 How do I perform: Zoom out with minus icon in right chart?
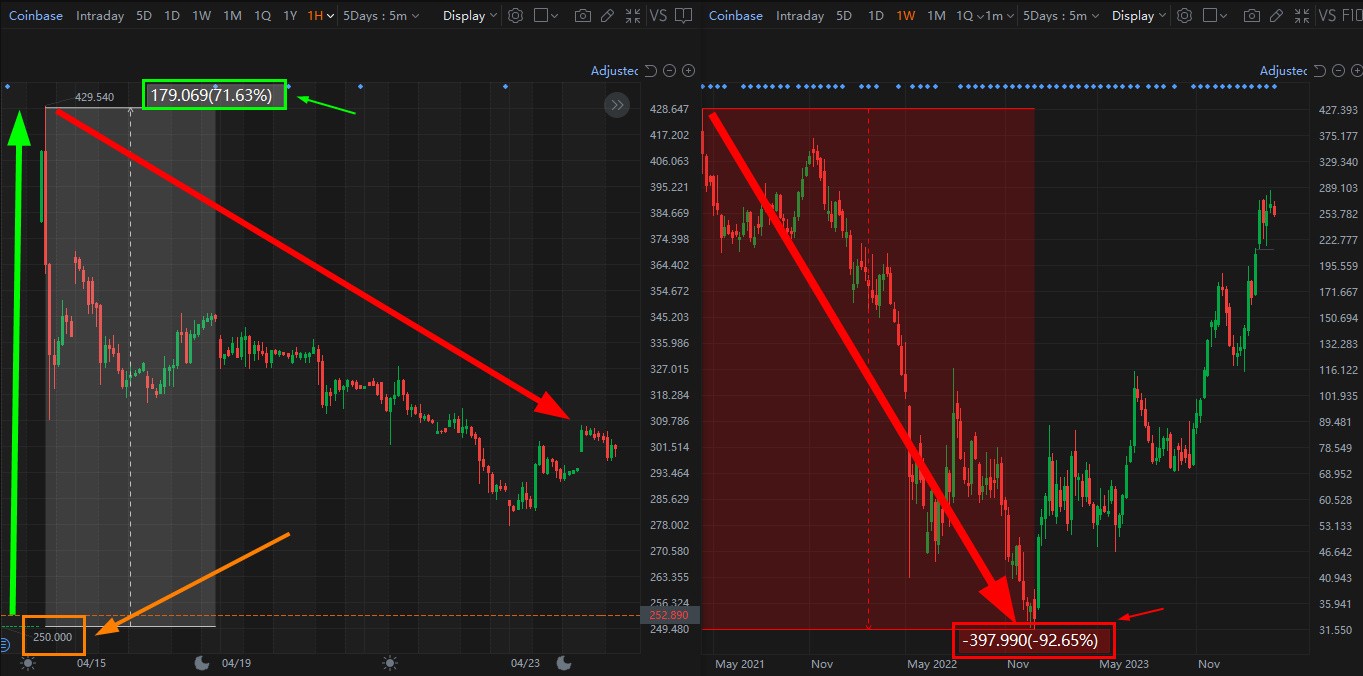tap(1338, 70)
